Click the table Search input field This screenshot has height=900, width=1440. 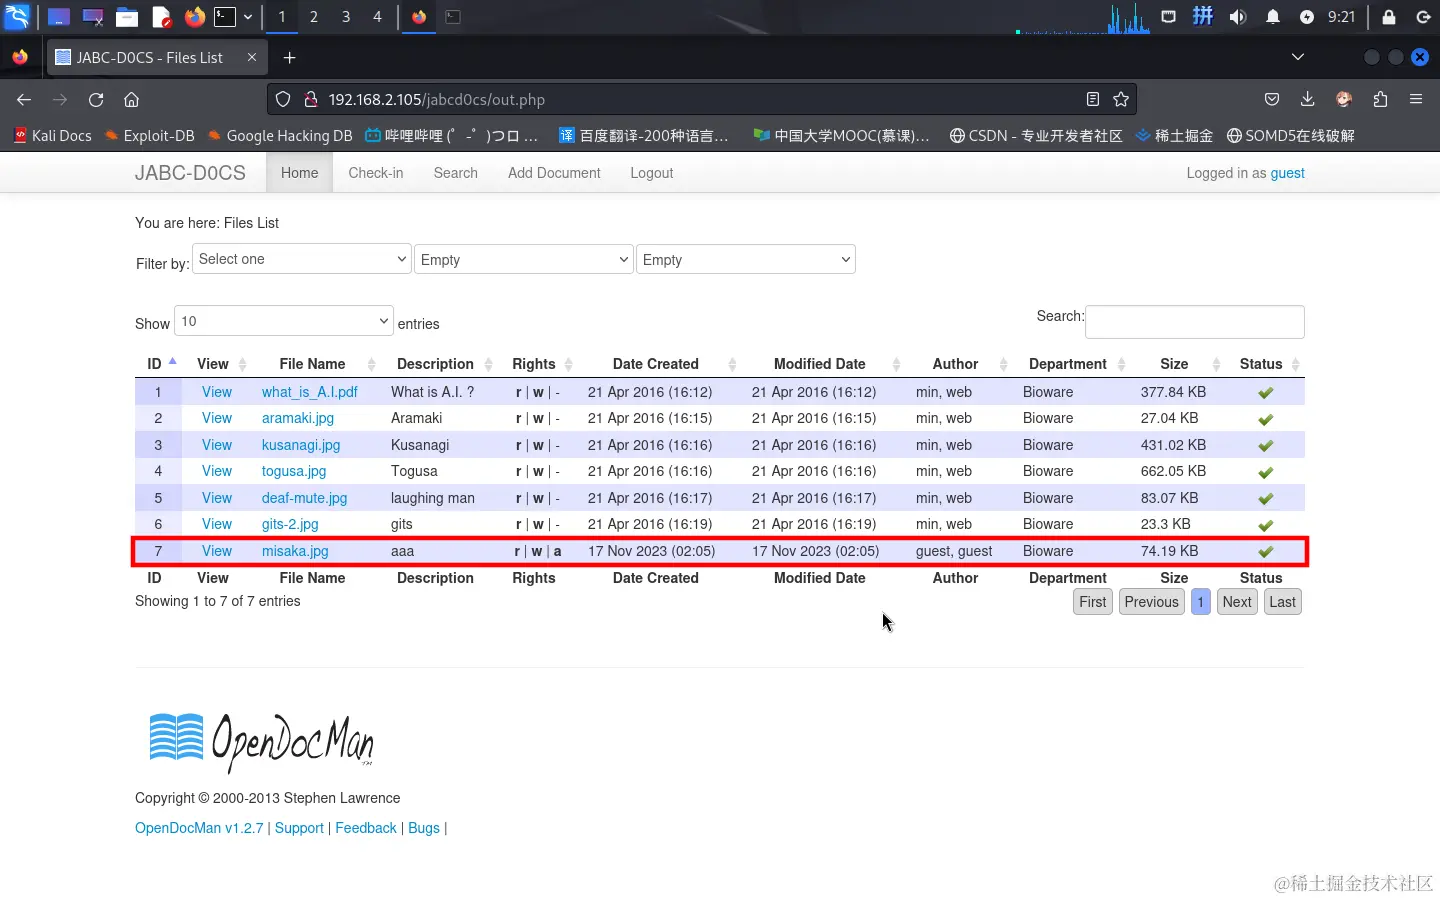[1195, 322]
